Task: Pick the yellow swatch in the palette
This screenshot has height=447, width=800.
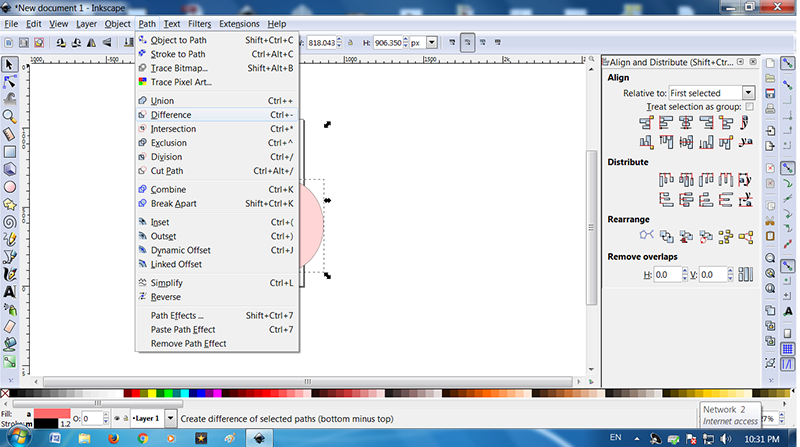Action: [x=152, y=393]
